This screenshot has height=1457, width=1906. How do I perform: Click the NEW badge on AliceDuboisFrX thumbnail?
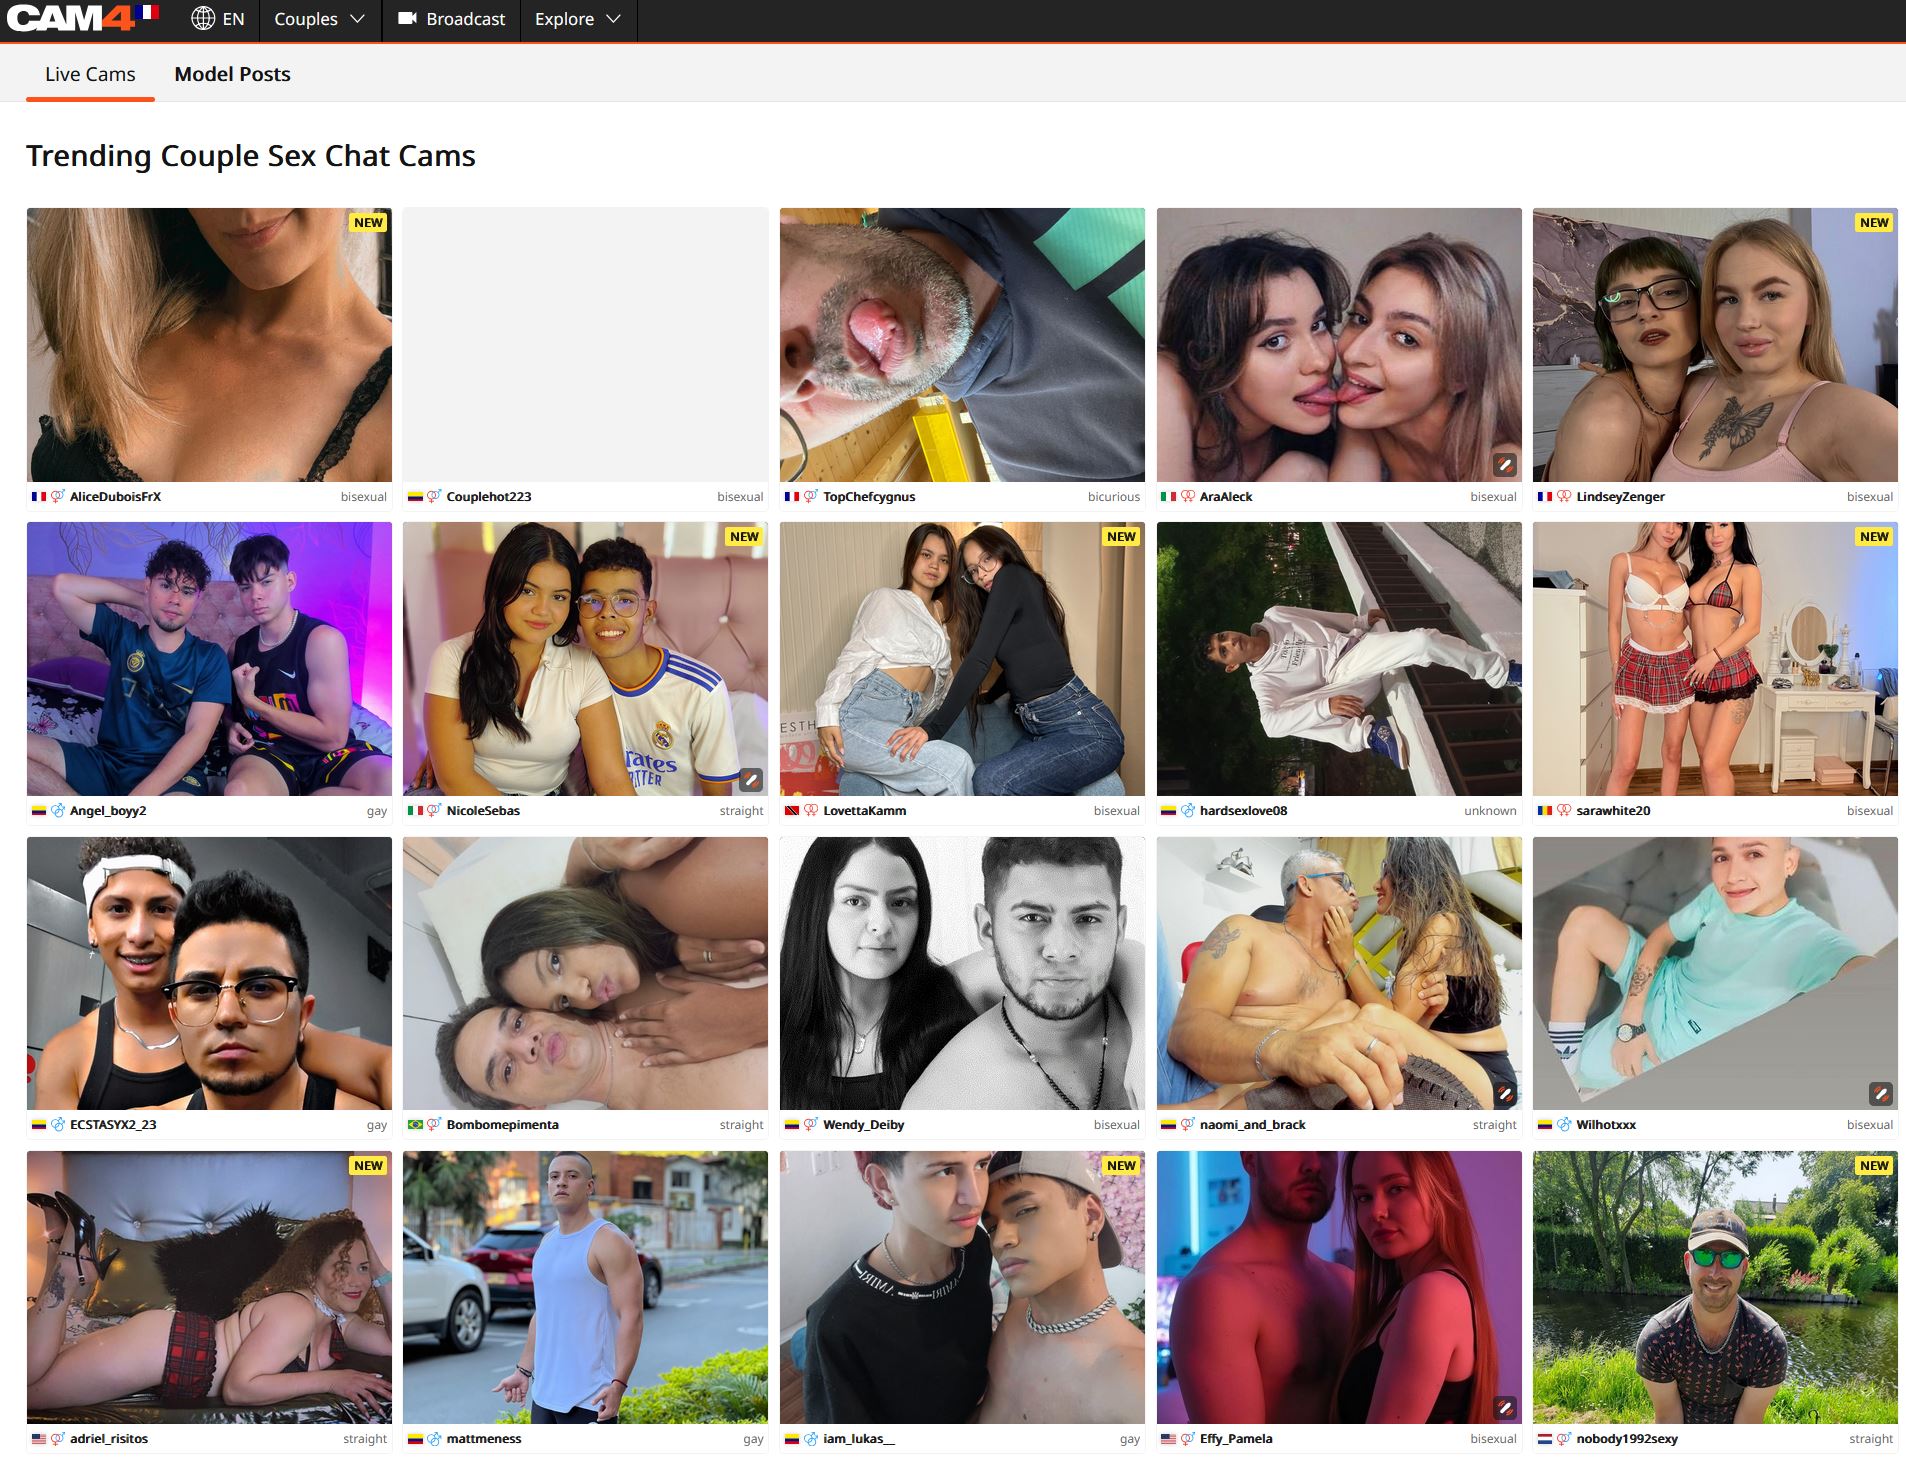[368, 223]
